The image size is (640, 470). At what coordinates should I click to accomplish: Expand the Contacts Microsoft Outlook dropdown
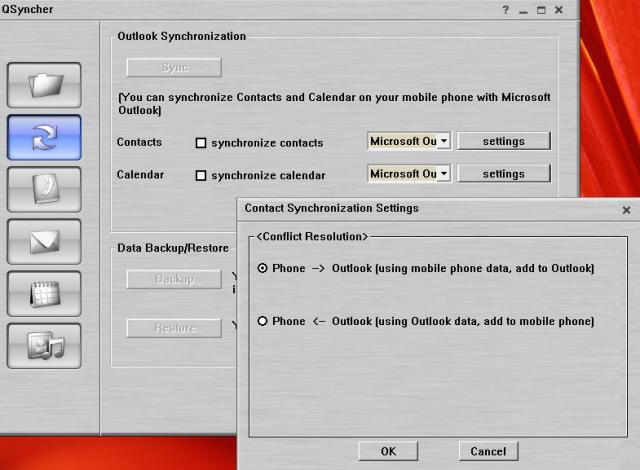click(x=444, y=141)
